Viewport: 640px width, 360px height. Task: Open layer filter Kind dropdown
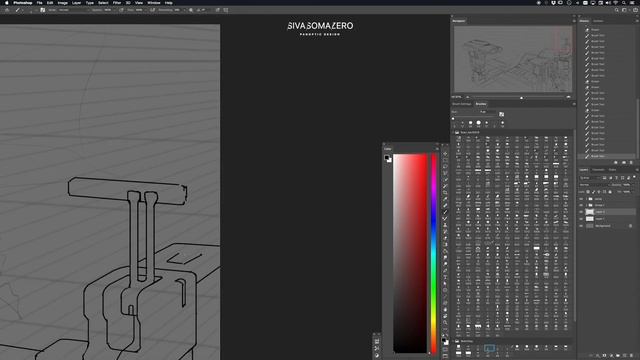[x=589, y=178]
